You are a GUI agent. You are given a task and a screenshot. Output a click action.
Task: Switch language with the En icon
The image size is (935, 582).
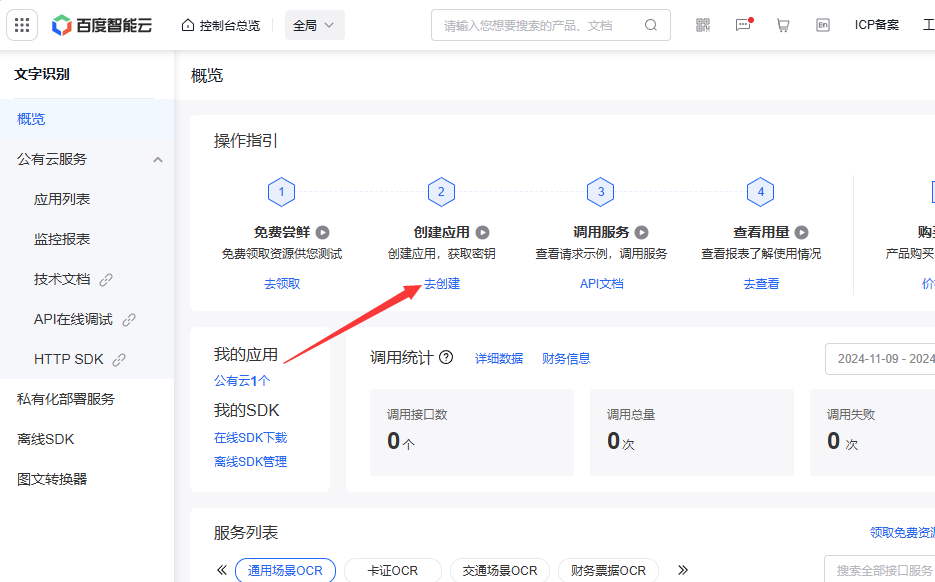point(823,25)
